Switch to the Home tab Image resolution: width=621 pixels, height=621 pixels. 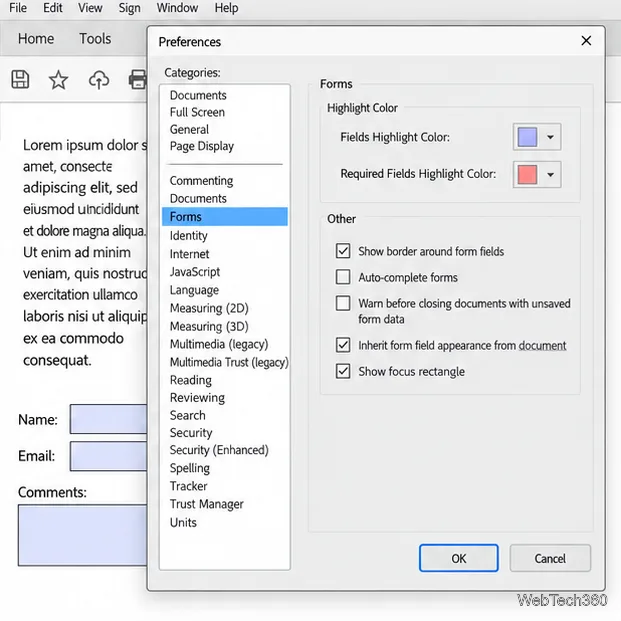(36, 38)
